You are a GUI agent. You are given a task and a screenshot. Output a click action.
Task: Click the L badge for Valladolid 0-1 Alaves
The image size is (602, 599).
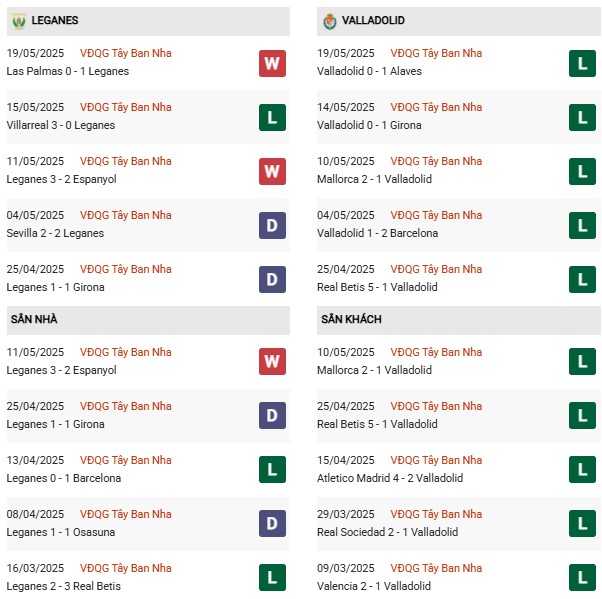[582, 63]
